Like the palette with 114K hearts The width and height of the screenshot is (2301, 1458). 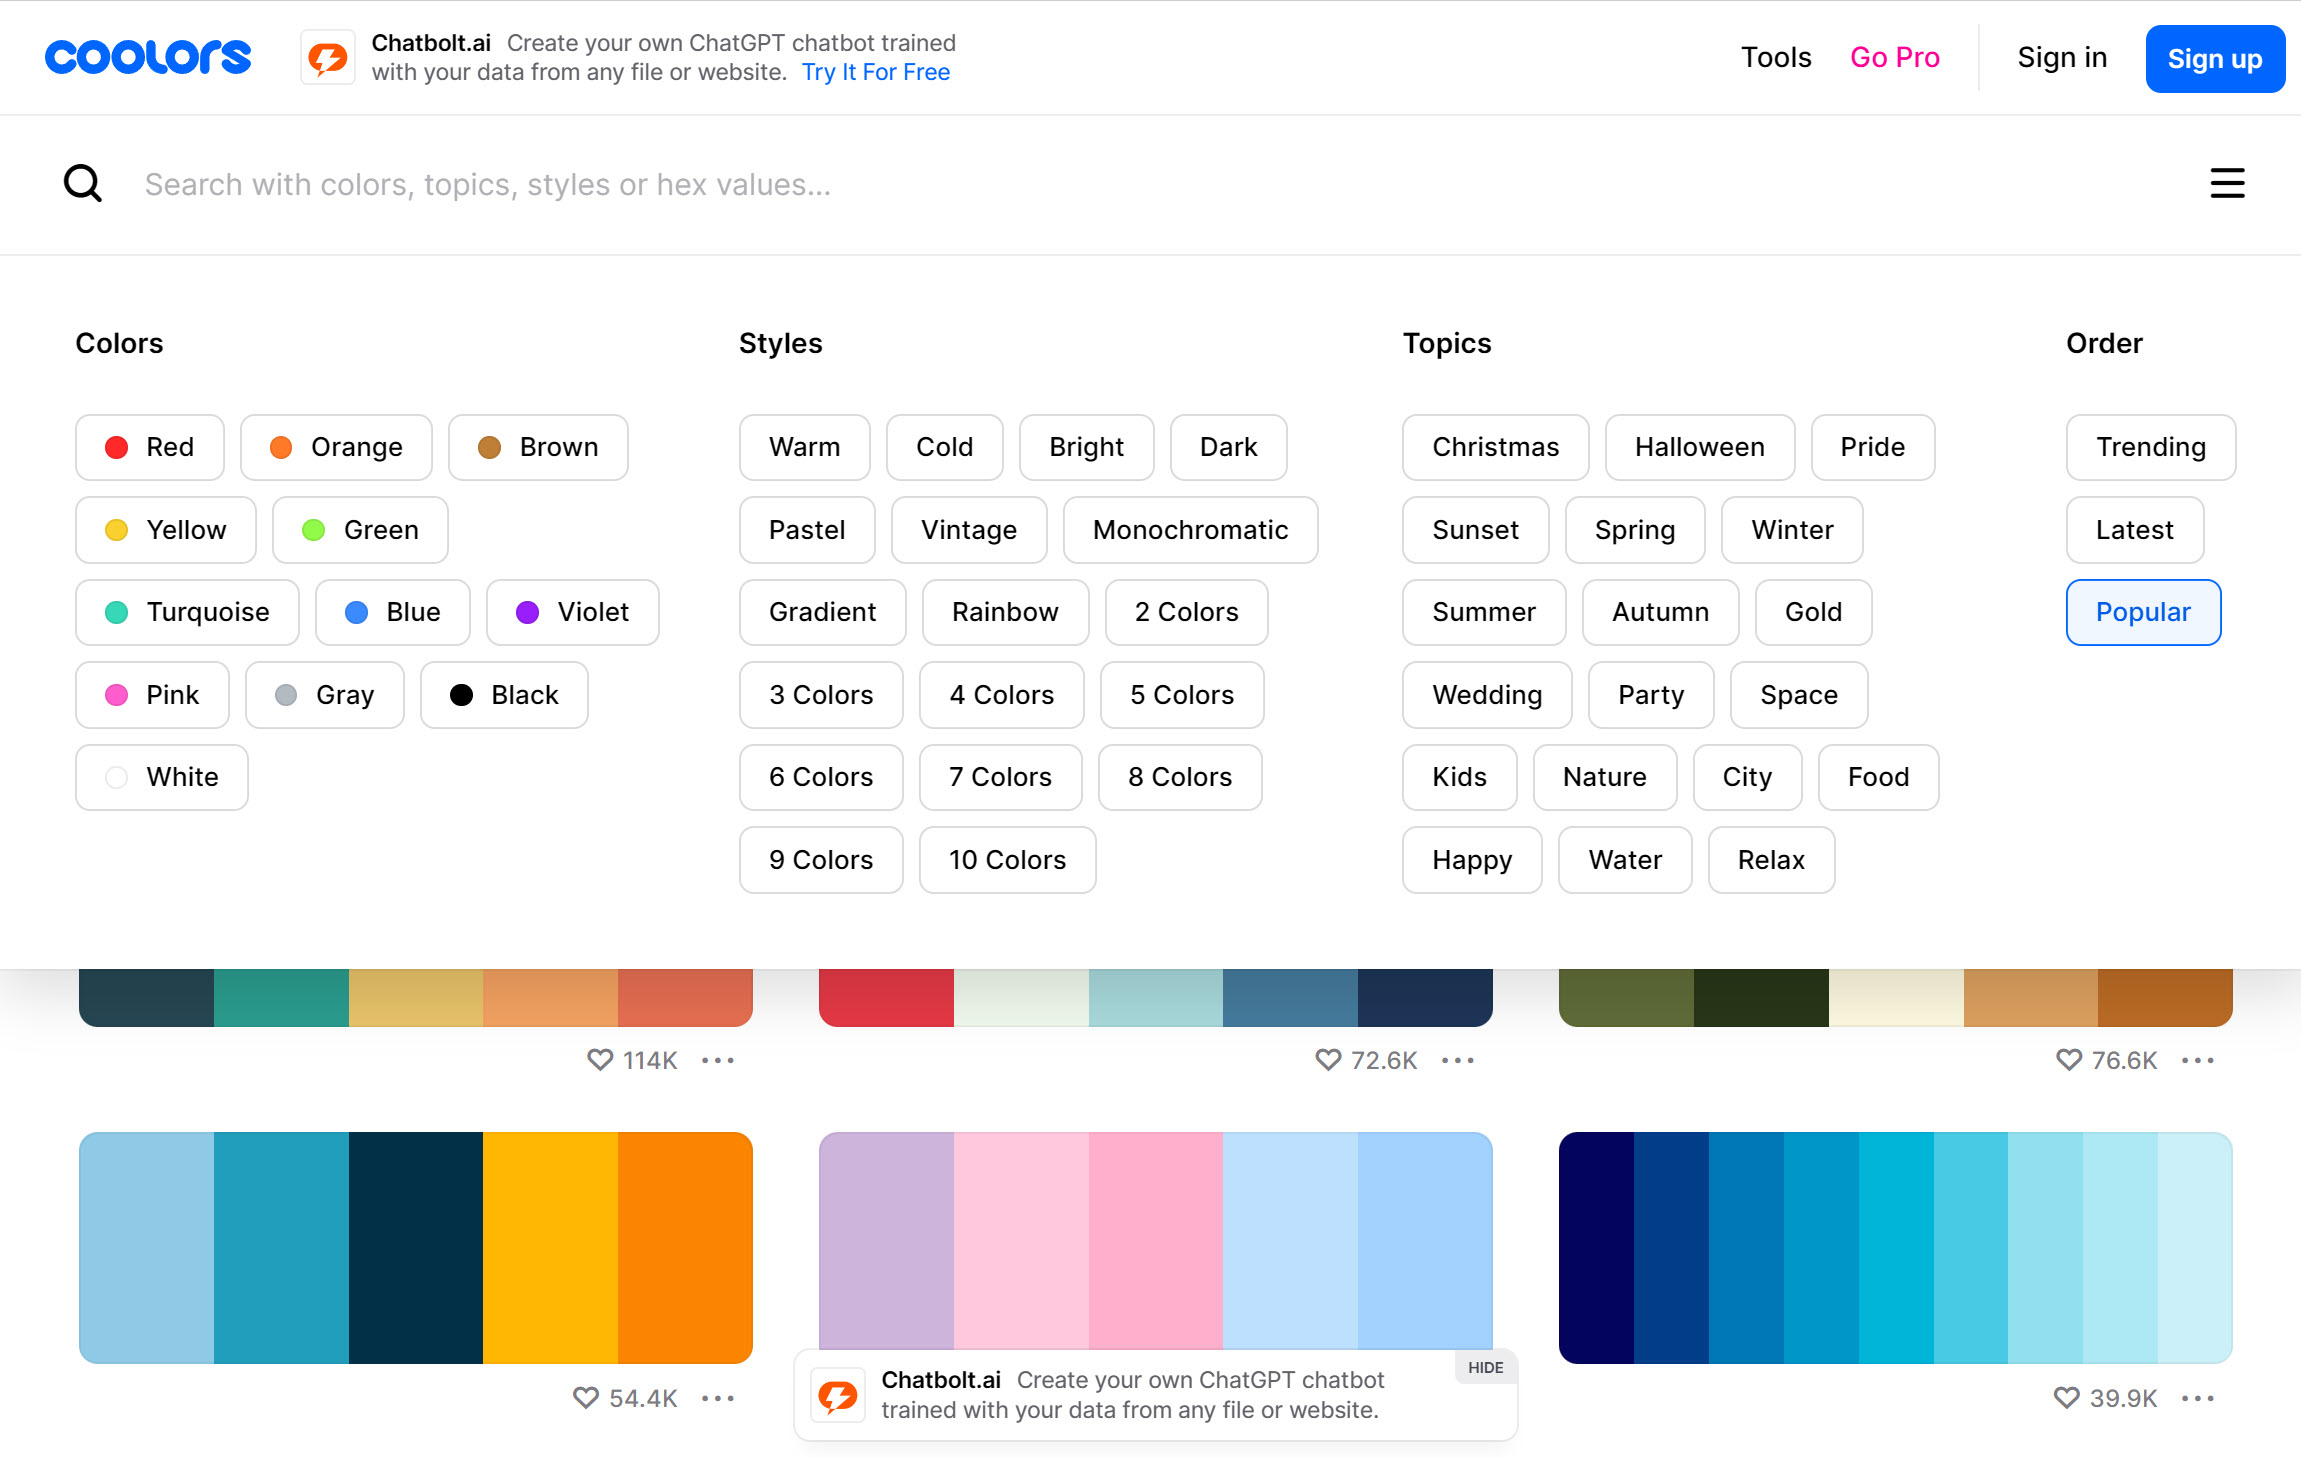tap(600, 1060)
